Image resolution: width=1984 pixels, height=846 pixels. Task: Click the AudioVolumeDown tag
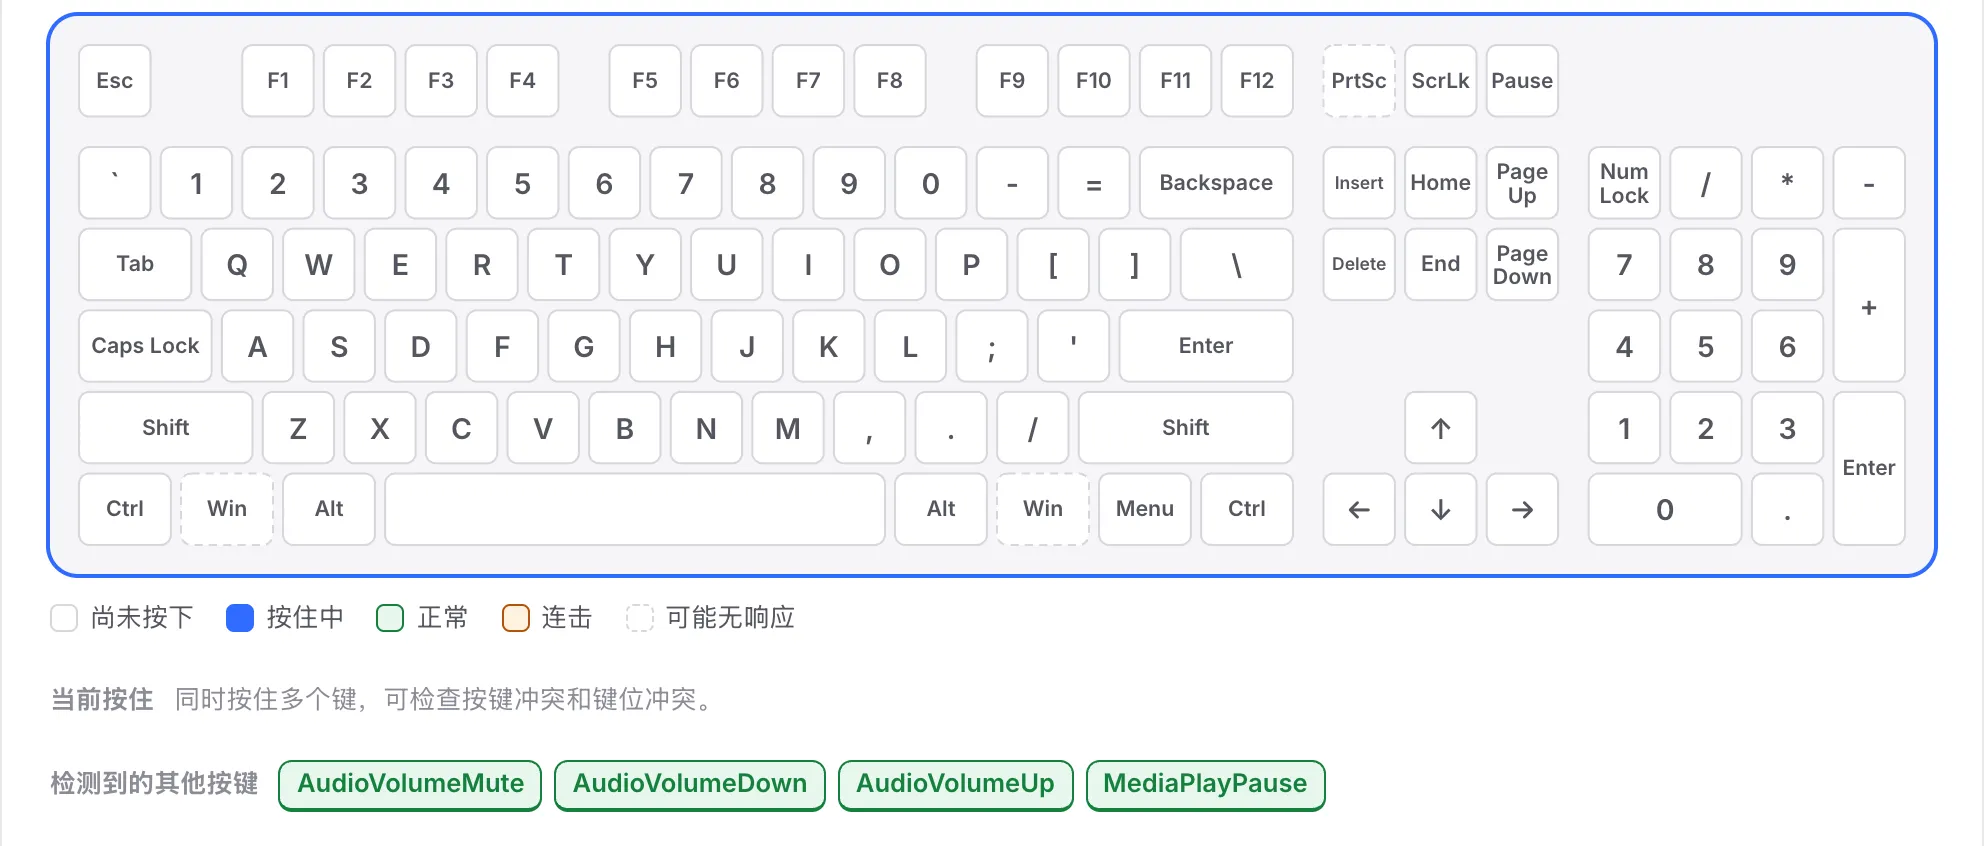coord(690,786)
